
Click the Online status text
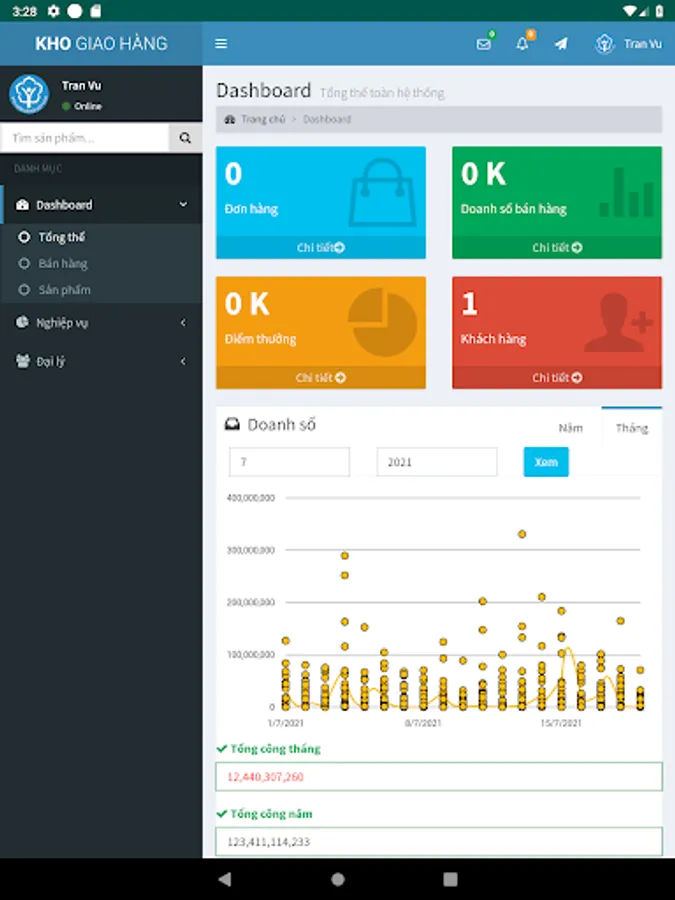[88, 106]
